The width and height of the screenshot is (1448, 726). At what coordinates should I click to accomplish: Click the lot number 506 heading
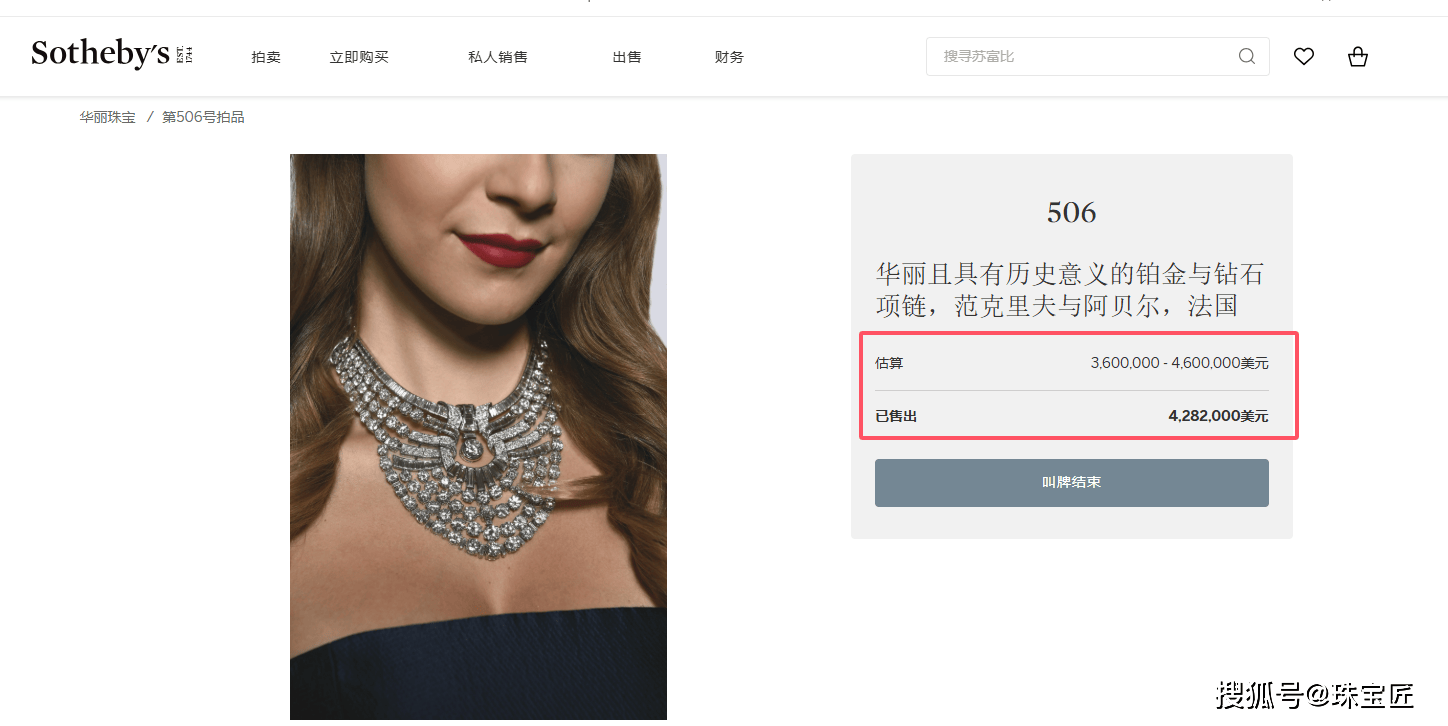pos(1072,212)
